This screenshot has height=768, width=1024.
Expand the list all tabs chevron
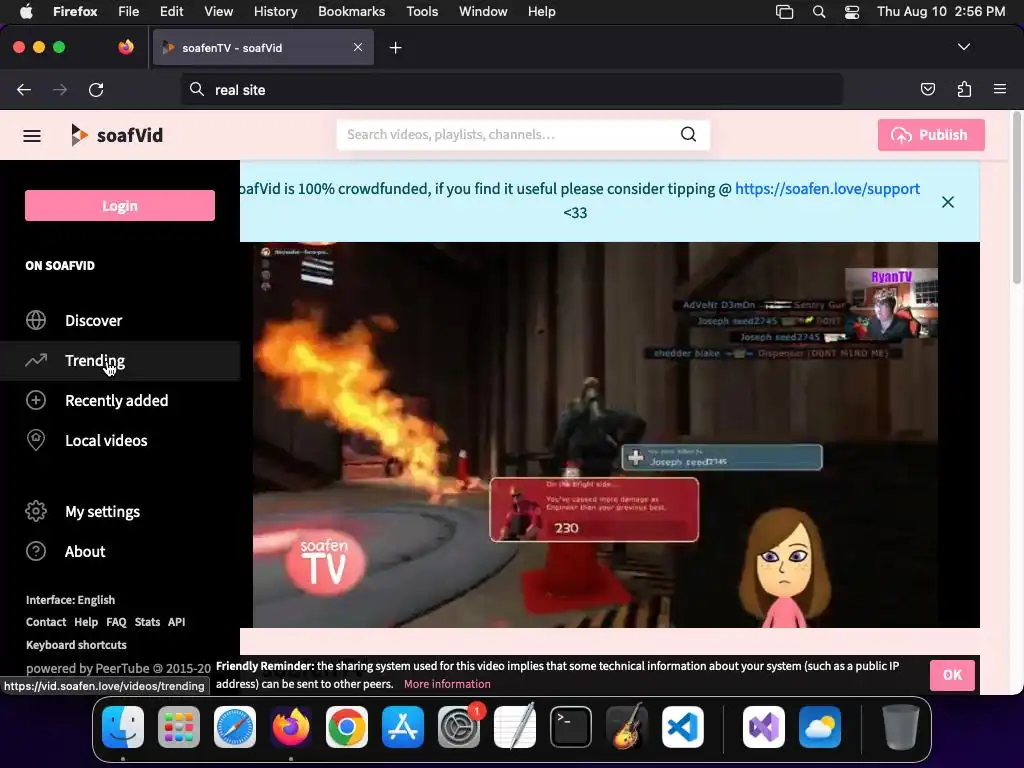tap(964, 47)
